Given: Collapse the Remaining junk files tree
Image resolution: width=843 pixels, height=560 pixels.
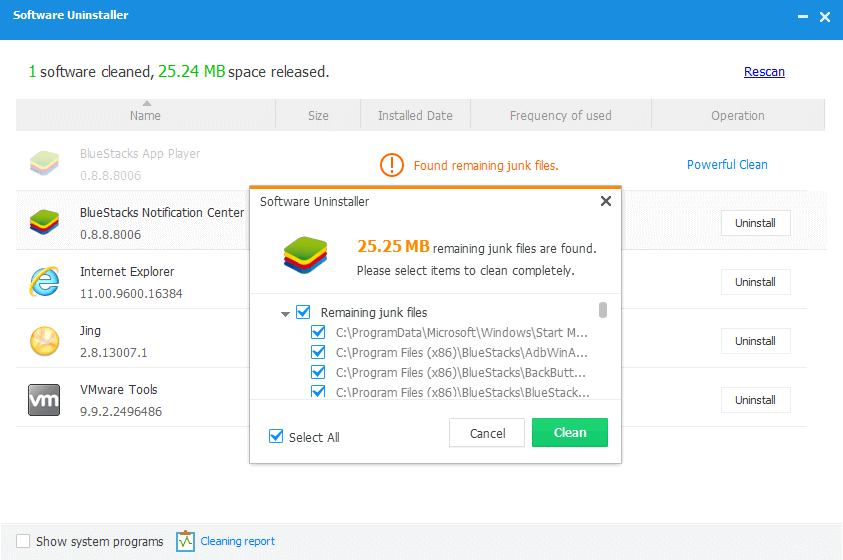Looking at the screenshot, I should click(286, 313).
